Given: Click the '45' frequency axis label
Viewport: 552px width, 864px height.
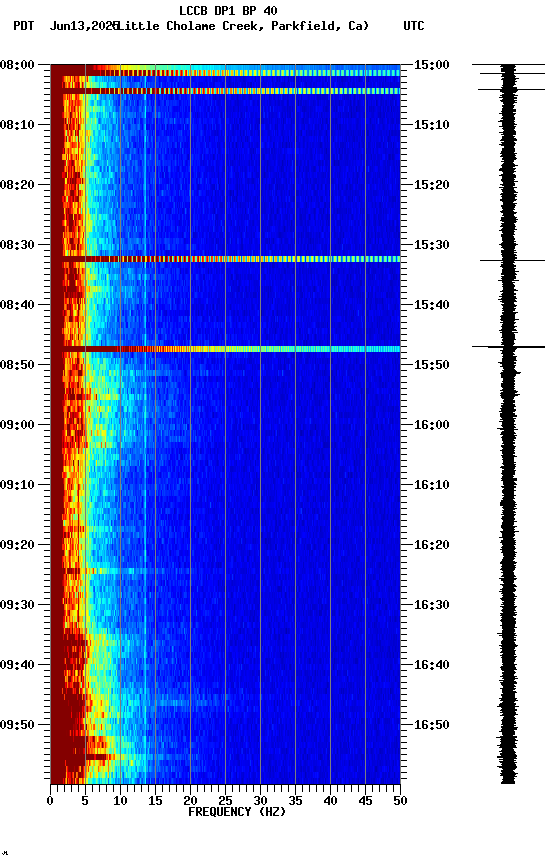Looking at the screenshot, I should [x=365, y=801].
